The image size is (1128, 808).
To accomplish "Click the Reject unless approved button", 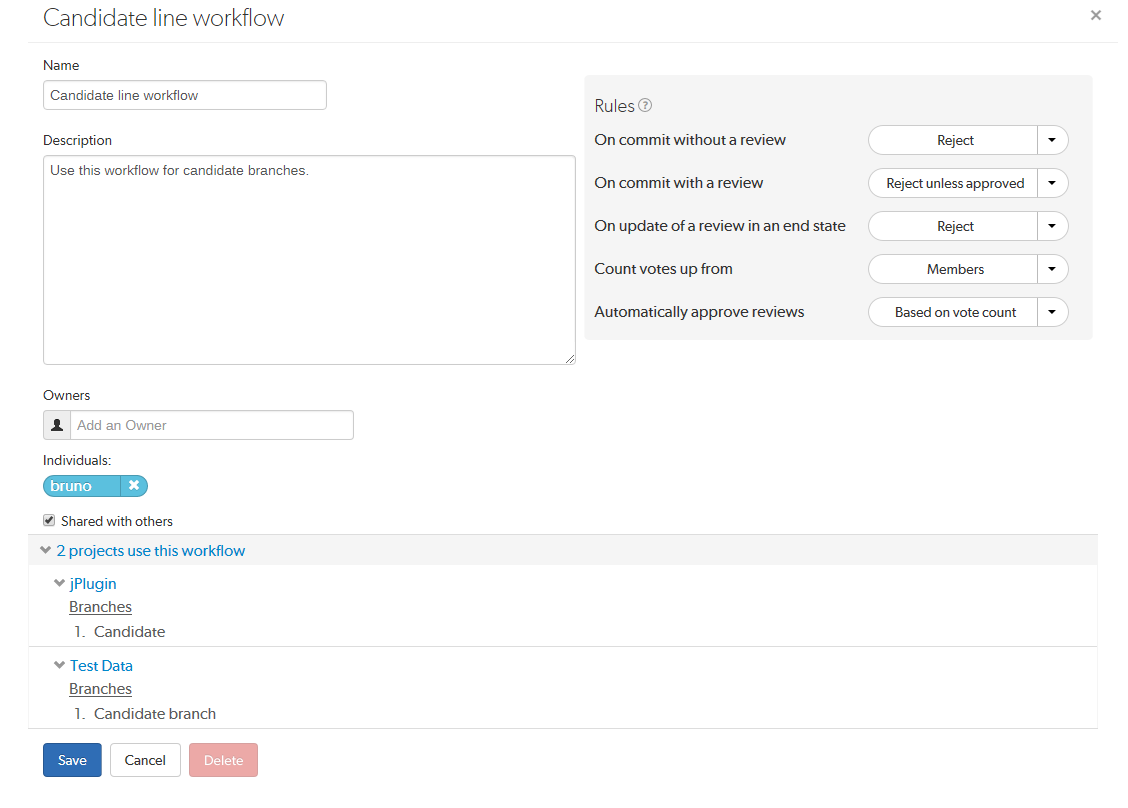I will (953, 183).
